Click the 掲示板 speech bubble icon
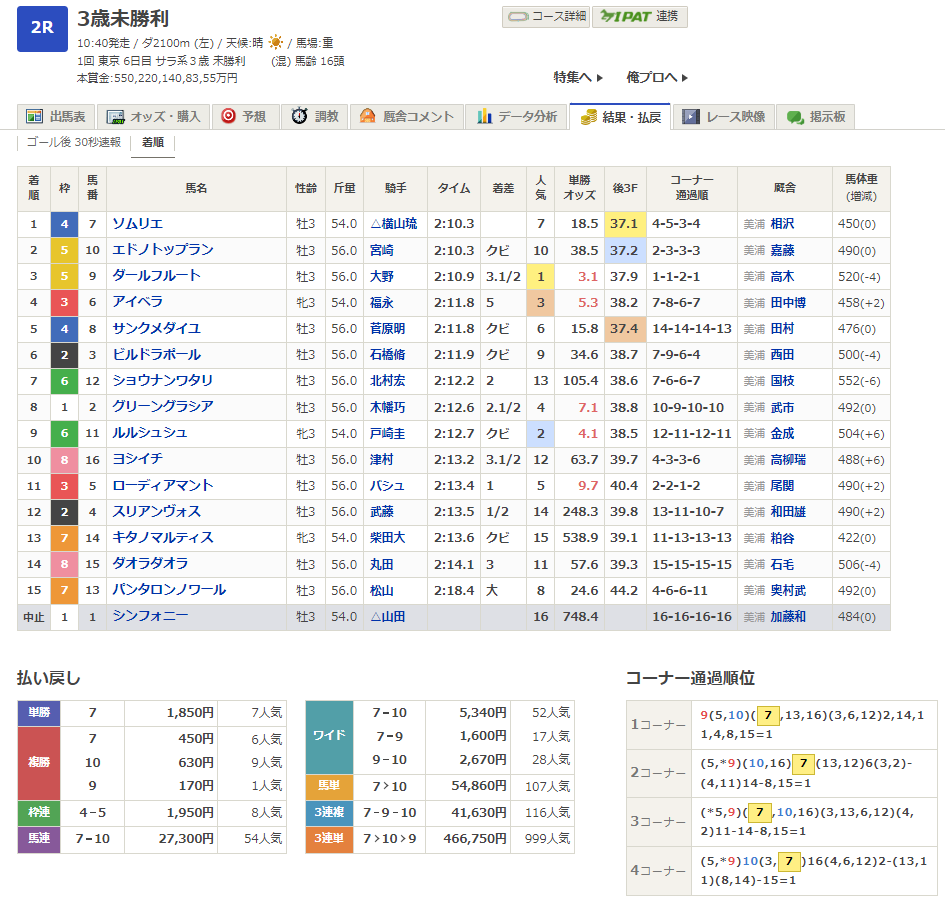Image resolution: width=945 pixels, height=901 pixels. [795, 117]
